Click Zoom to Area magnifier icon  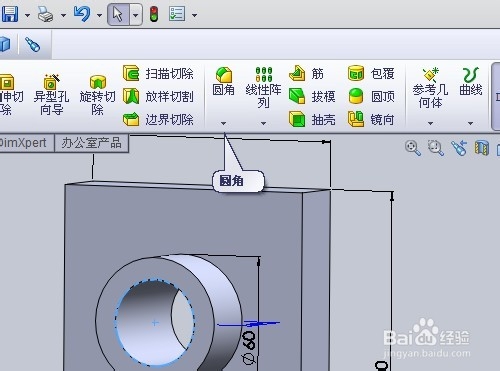(436, 148)
